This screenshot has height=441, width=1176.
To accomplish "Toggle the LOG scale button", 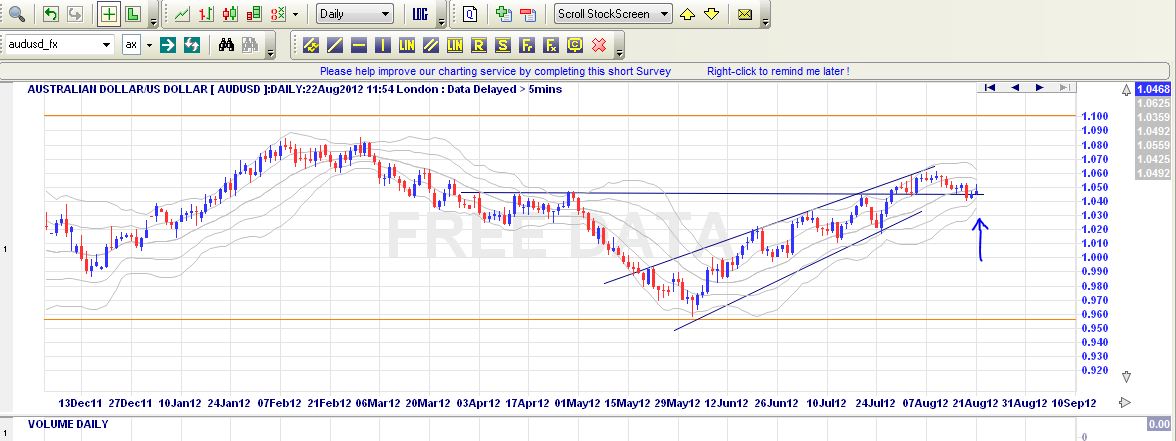I will [420, 14].
